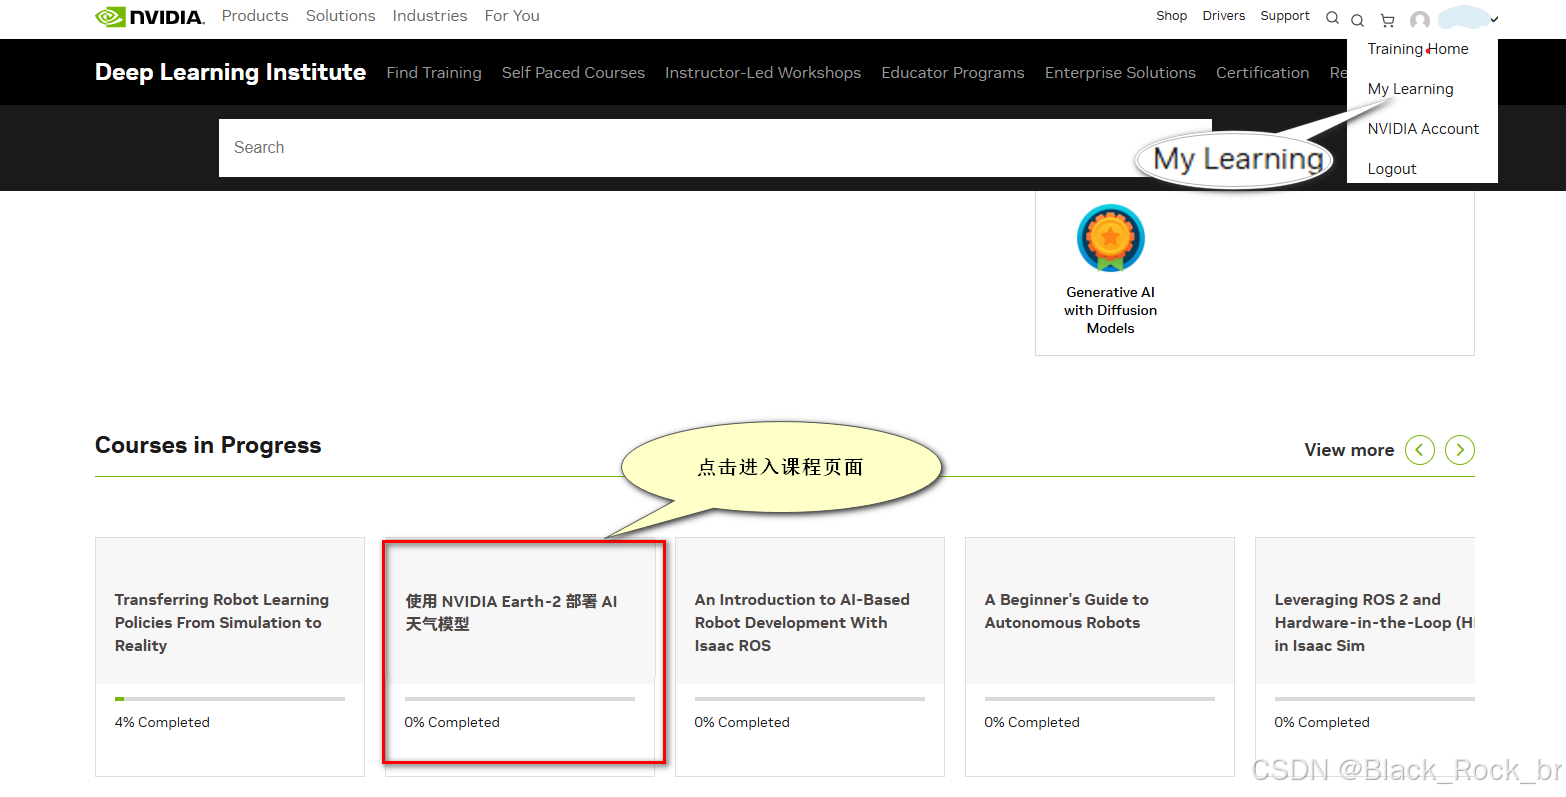Select My Learning in account menu

1410,89
